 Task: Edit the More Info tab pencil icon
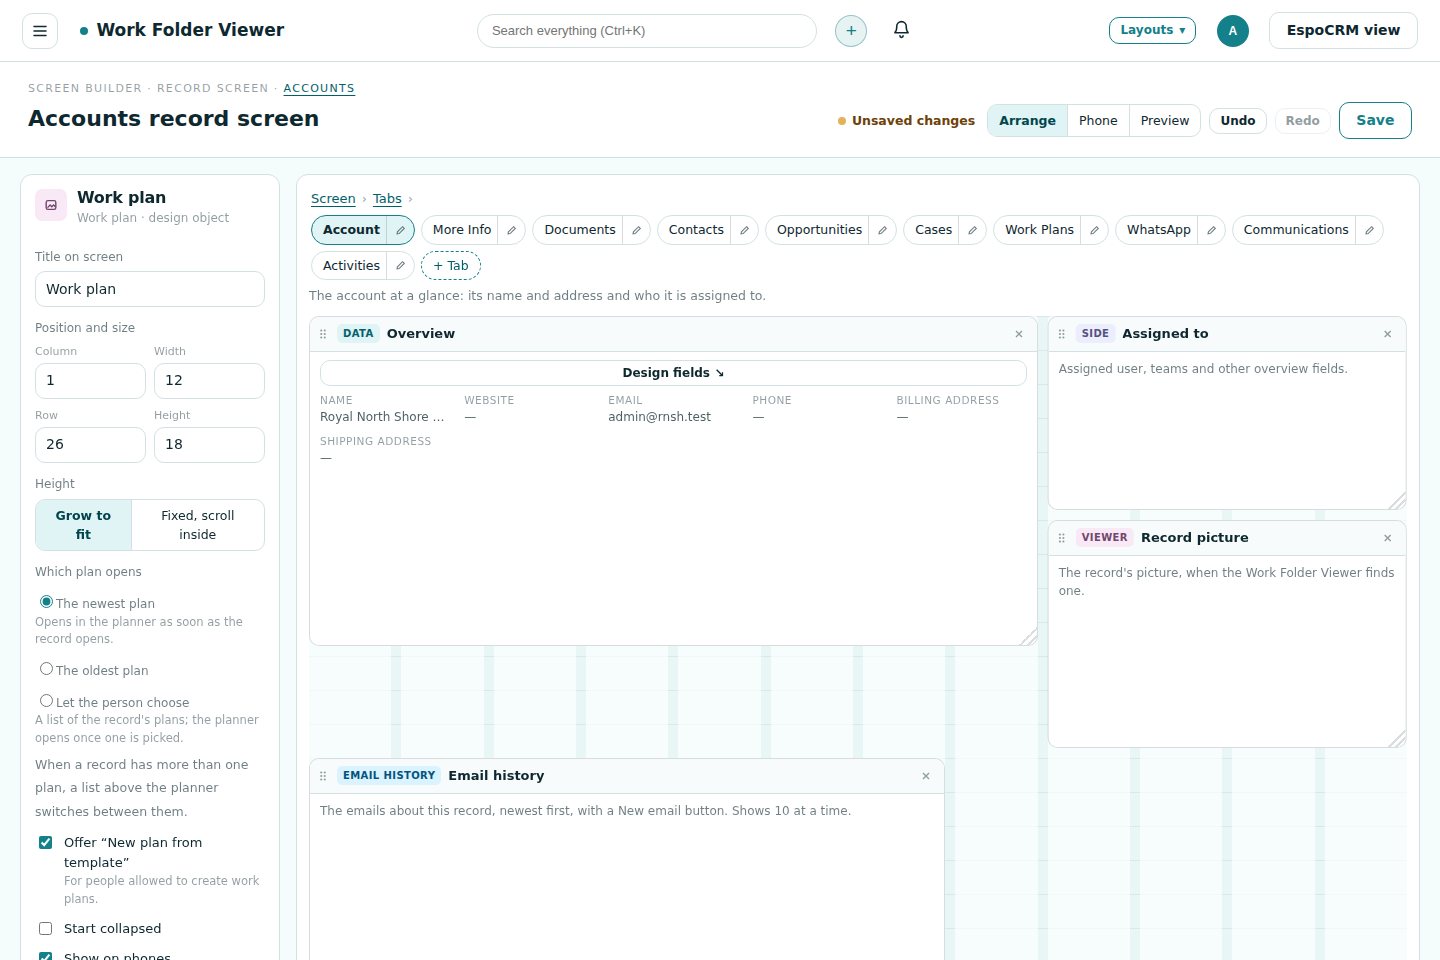coord(512,230)
